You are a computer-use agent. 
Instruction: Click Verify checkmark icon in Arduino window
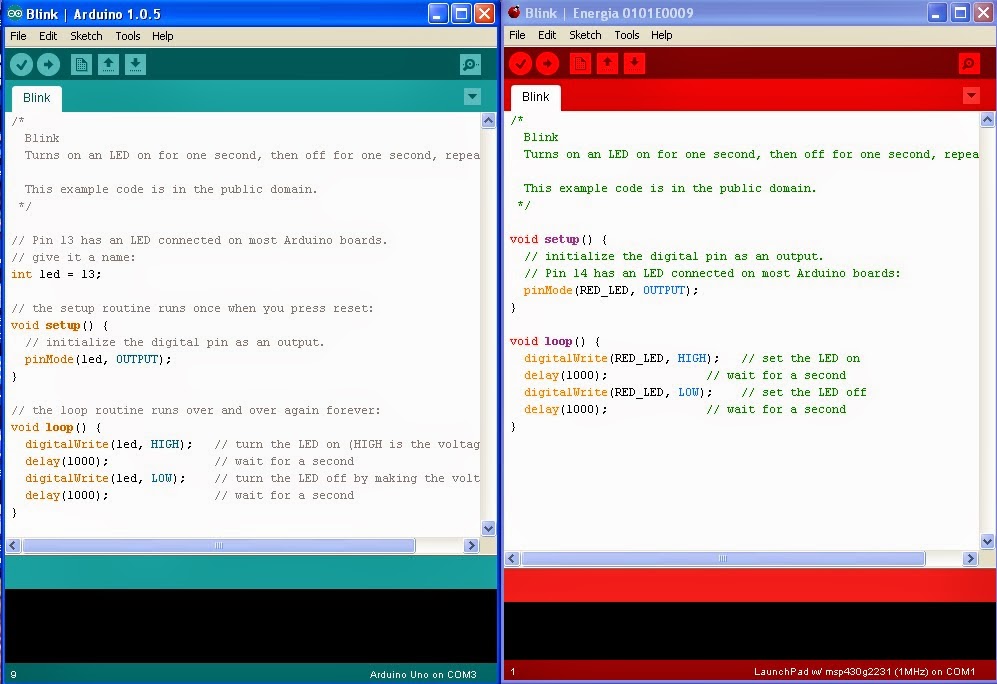click(22, 64)
